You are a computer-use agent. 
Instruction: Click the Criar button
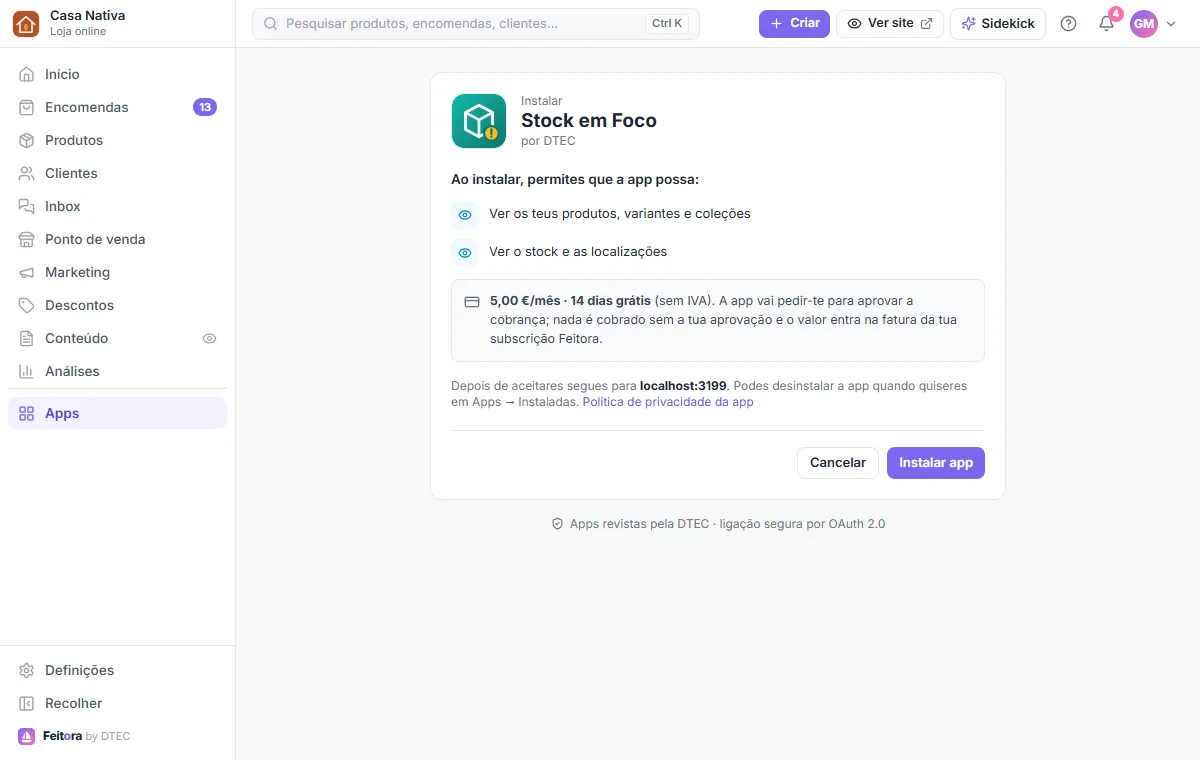(794, 23)
